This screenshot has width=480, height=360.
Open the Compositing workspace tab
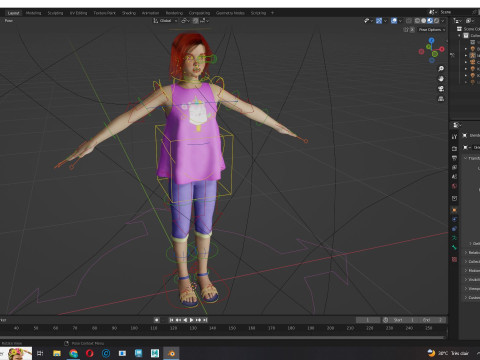[199, 13]
